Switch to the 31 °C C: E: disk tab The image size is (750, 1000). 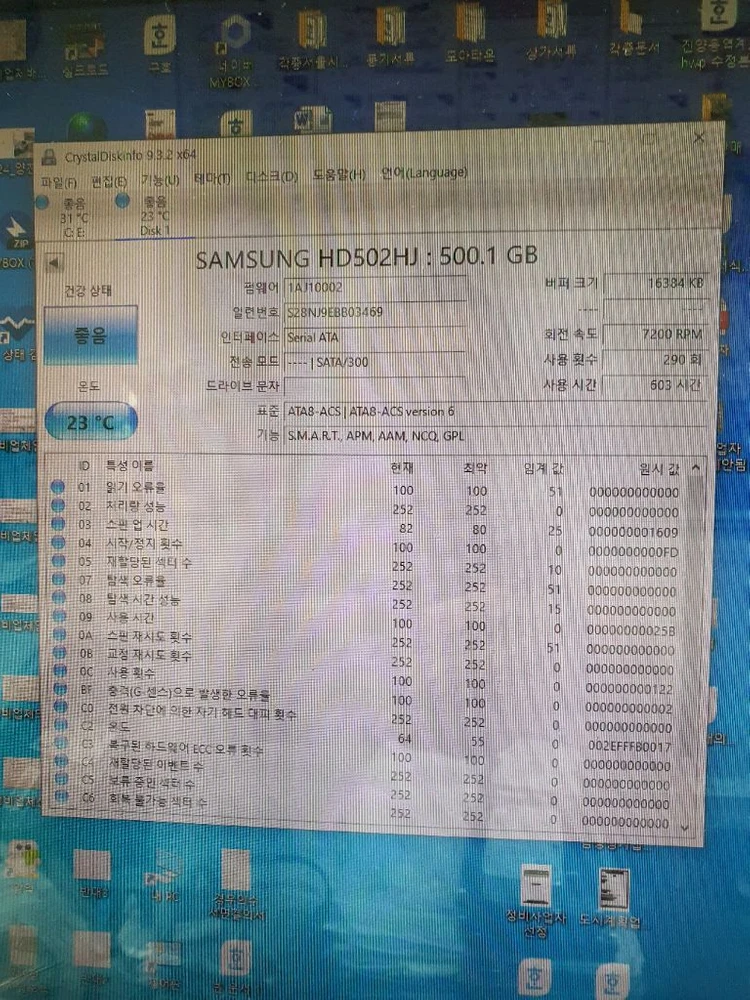tap(68, 217)
